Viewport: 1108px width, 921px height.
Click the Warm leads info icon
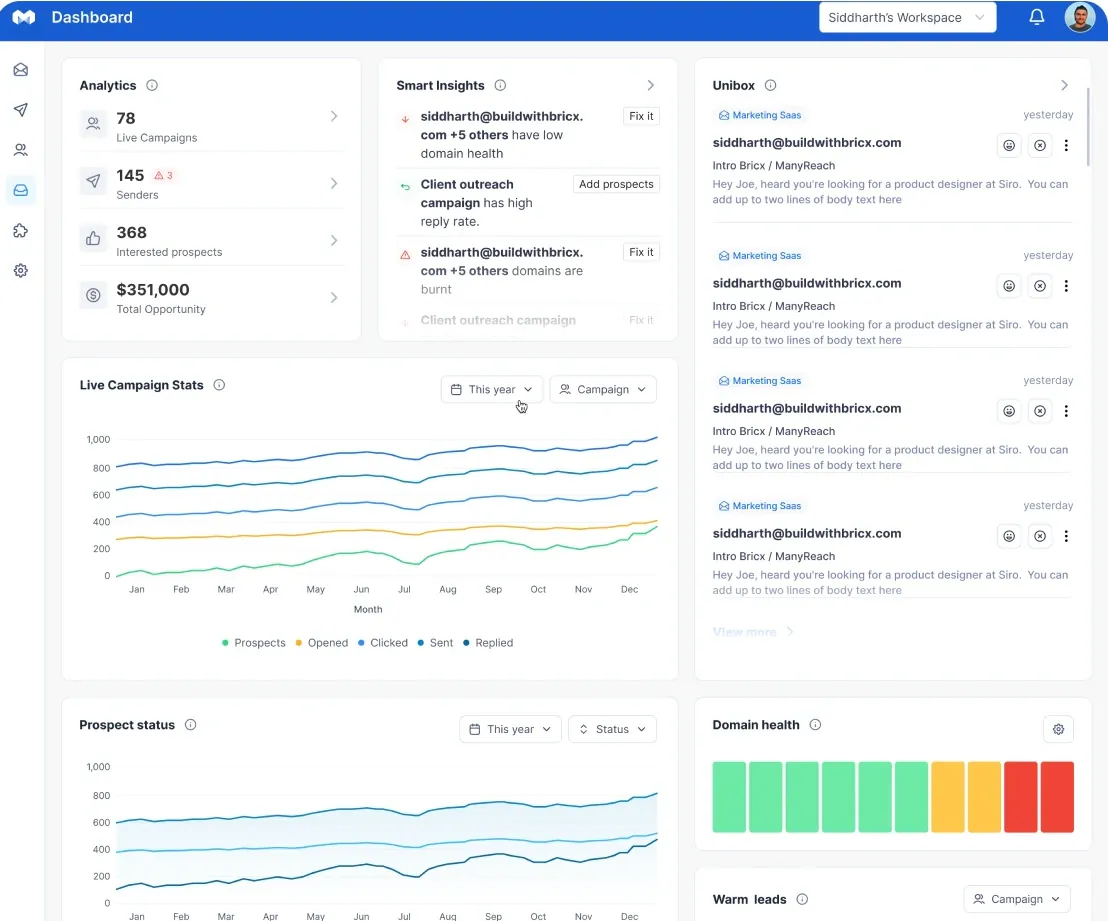(x=802, y=899)
